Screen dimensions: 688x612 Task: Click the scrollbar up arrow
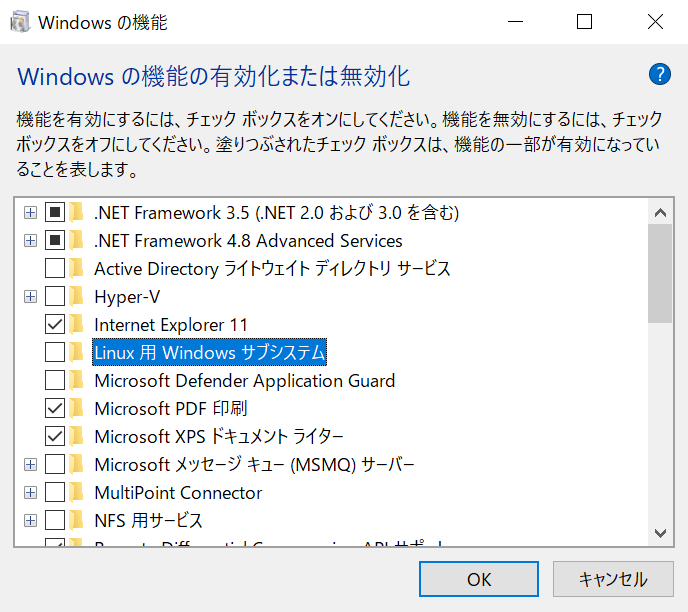click(660, 213)
